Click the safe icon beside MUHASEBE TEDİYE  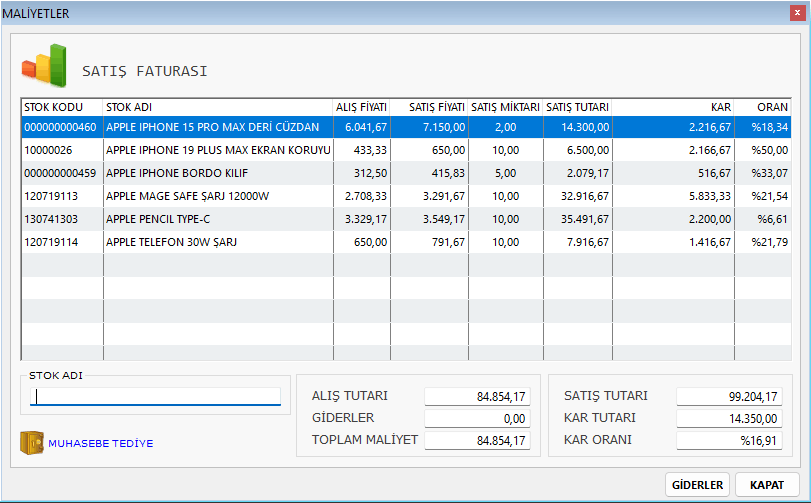point(32,443)
